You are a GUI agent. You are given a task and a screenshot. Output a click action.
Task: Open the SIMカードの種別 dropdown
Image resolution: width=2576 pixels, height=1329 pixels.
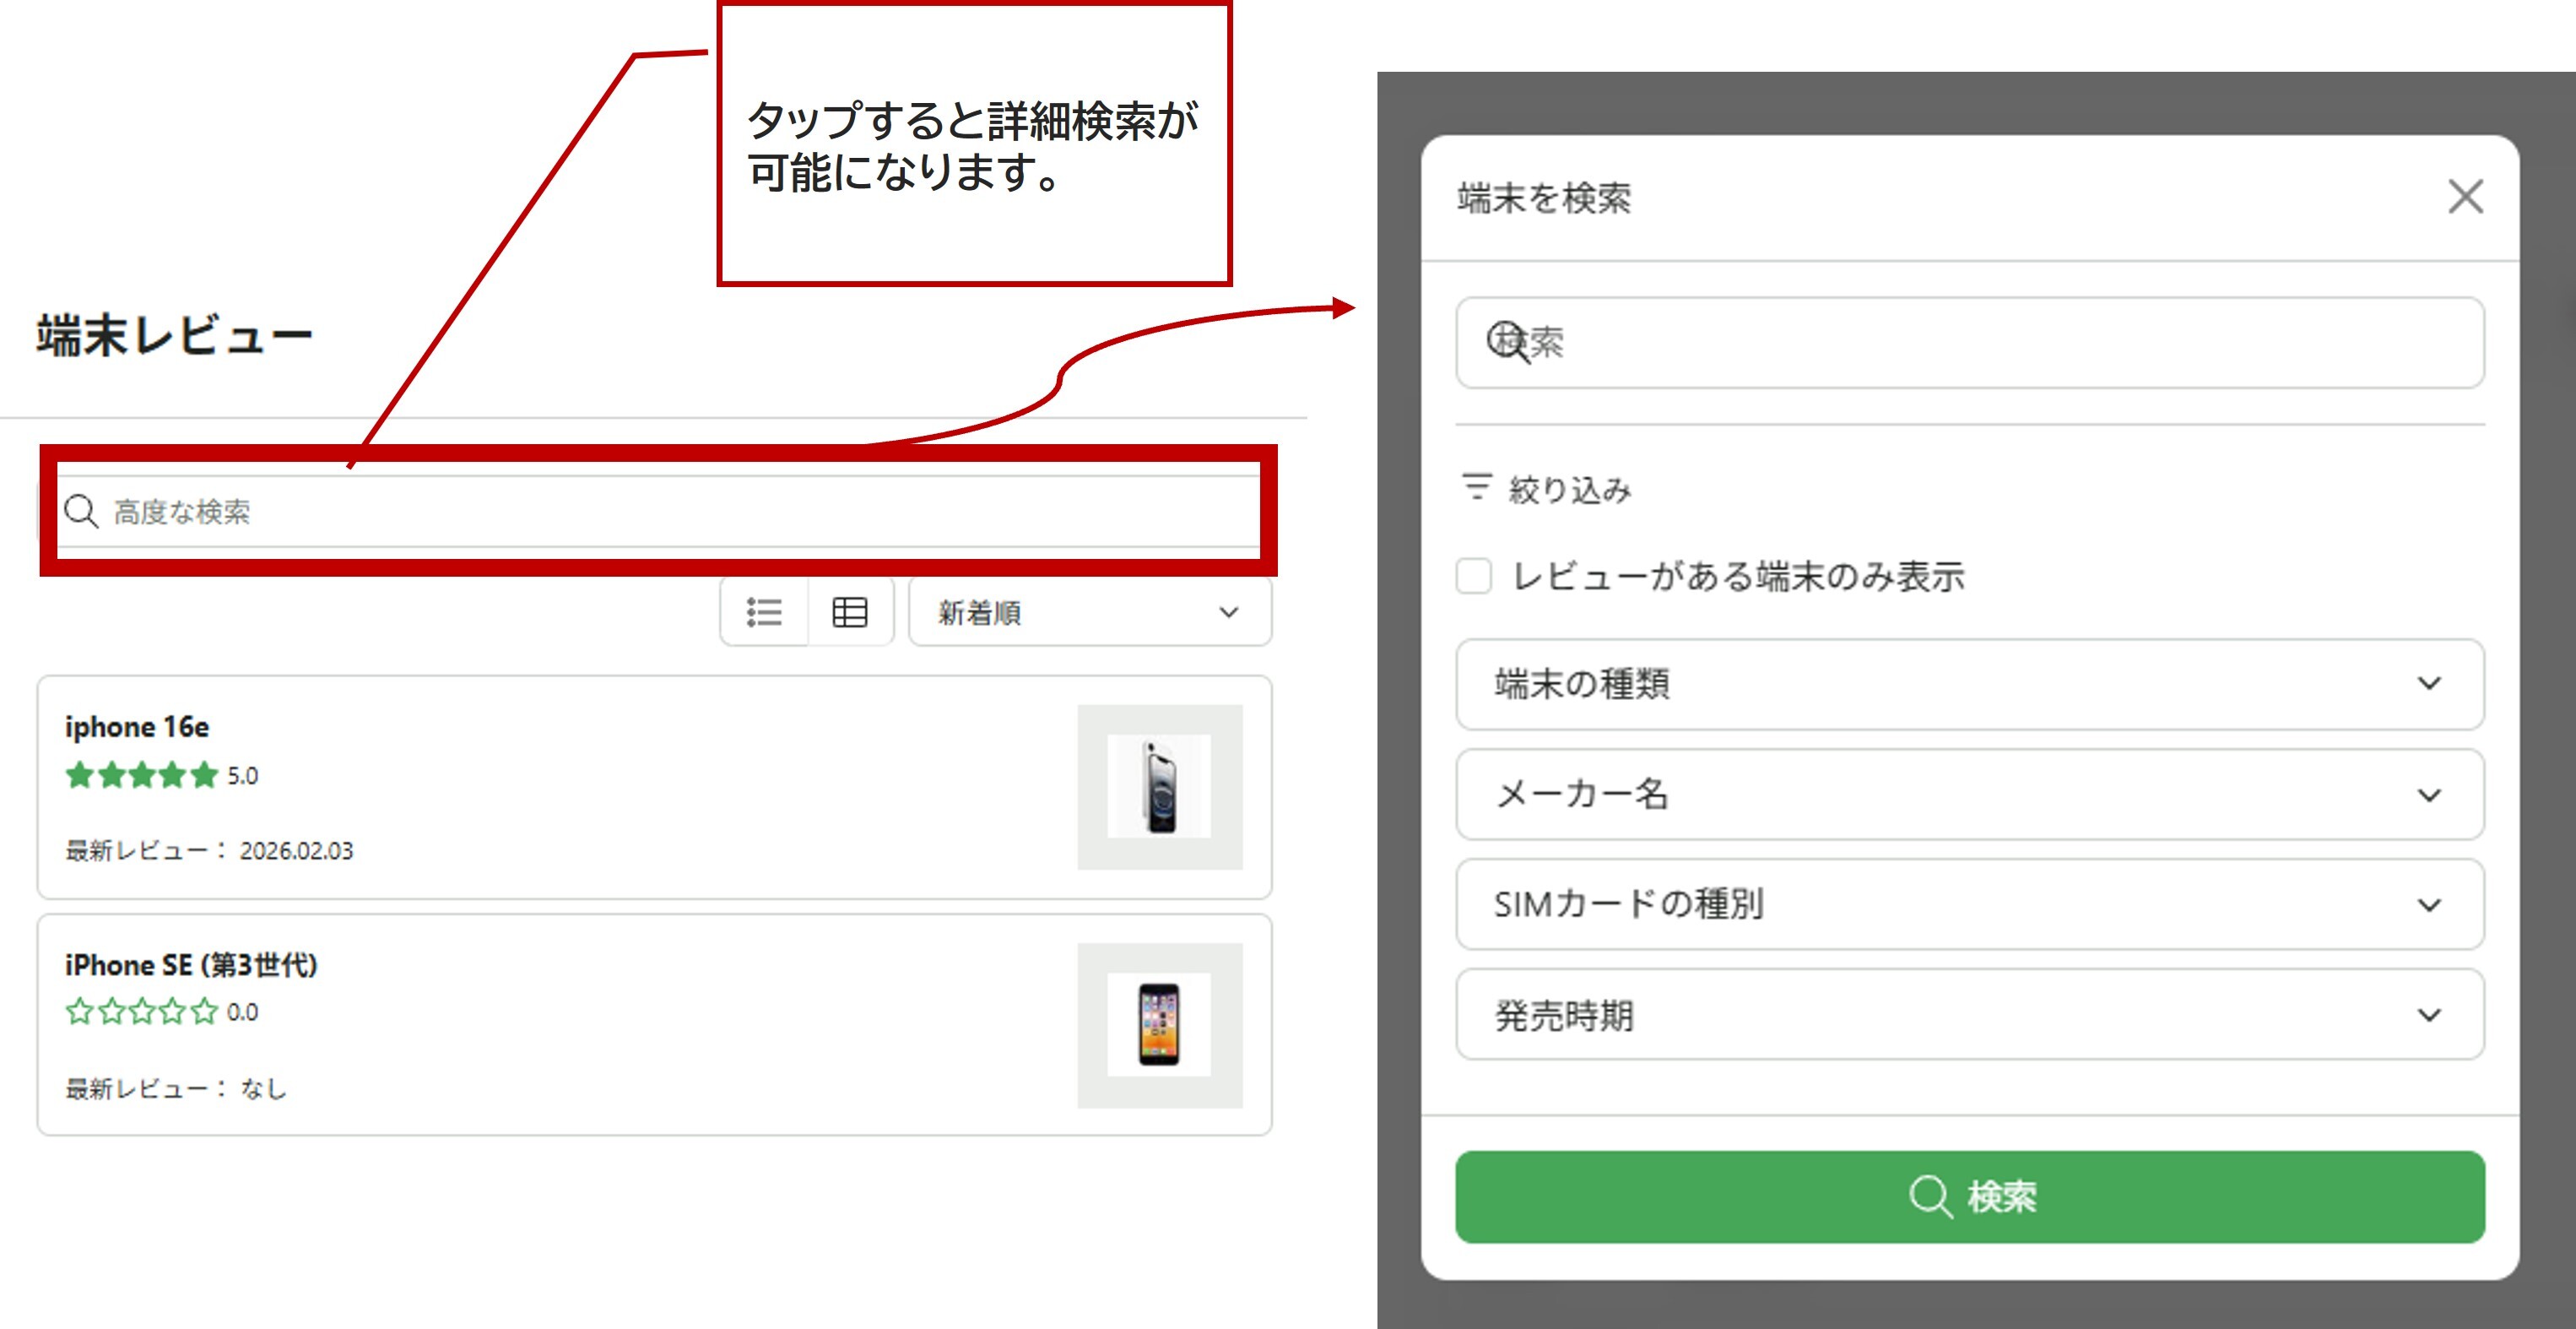pyautogui.click(x=1969, y=904)
